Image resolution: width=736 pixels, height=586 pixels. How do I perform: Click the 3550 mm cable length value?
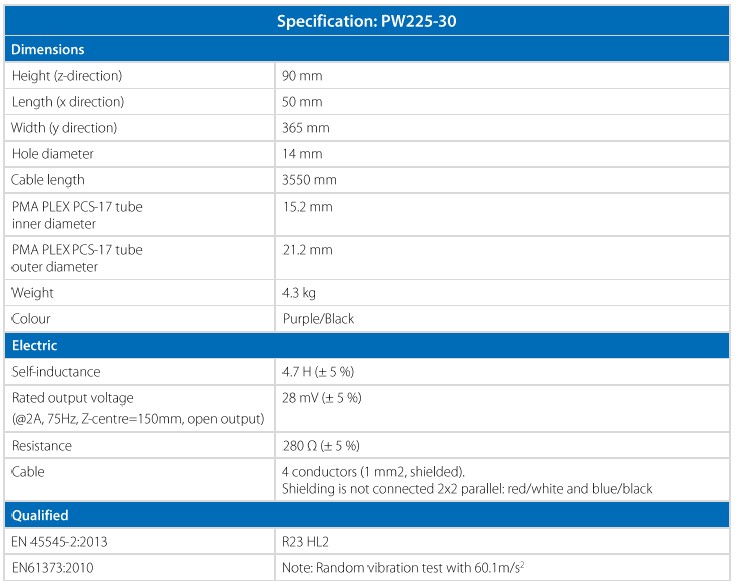click(x=310, y=180)
